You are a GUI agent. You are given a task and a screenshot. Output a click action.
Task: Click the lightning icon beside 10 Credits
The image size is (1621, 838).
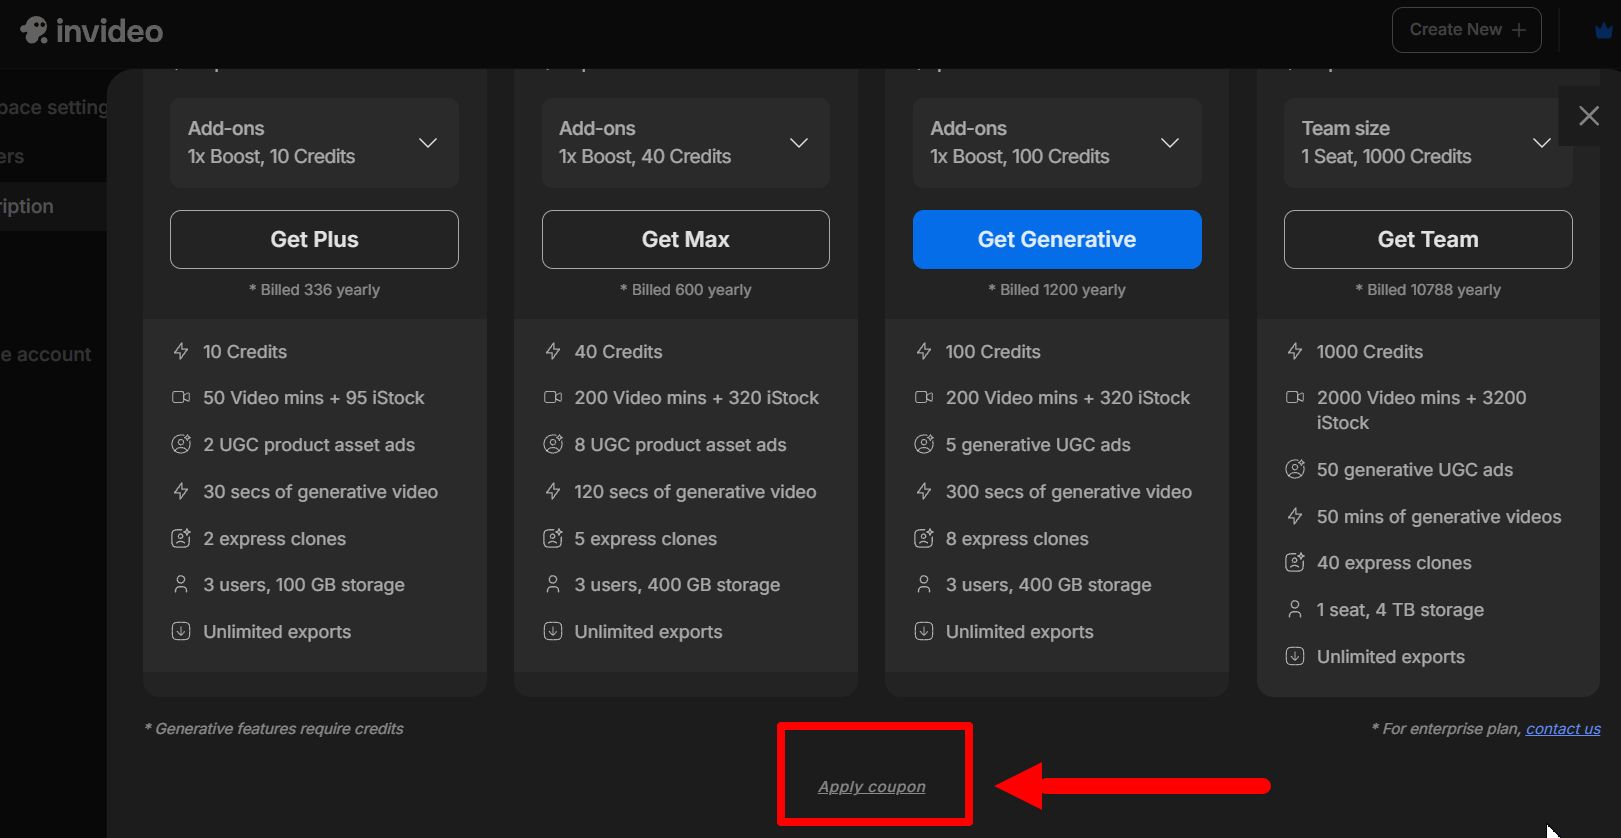[181, 352]
